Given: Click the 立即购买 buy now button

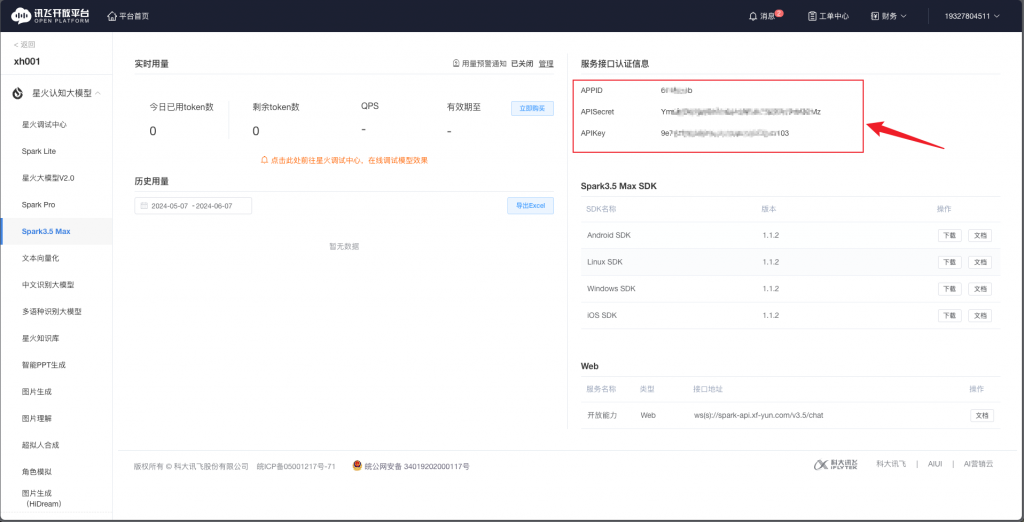Looking at the screenshot, I should (532, 108).
